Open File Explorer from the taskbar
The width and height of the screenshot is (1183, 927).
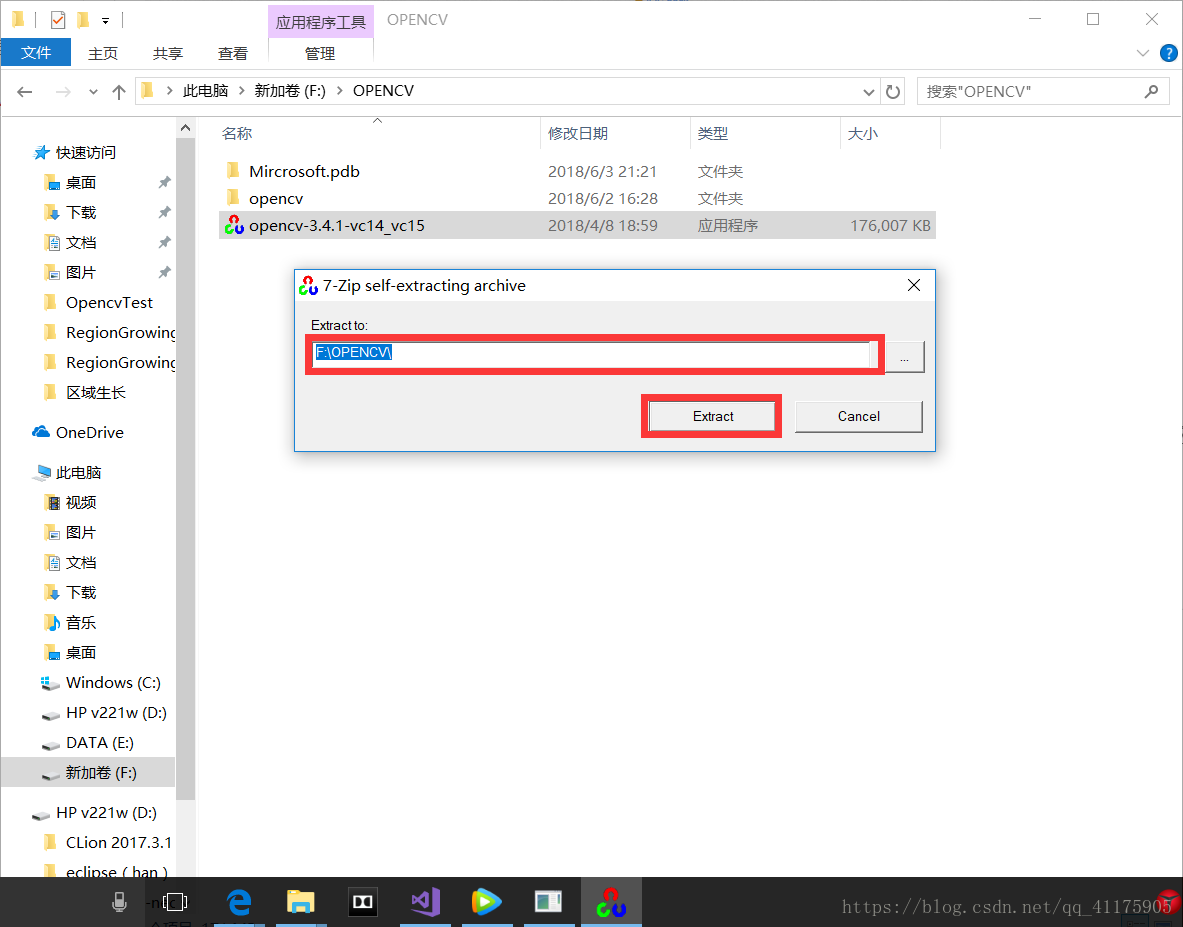pos(301,901)
